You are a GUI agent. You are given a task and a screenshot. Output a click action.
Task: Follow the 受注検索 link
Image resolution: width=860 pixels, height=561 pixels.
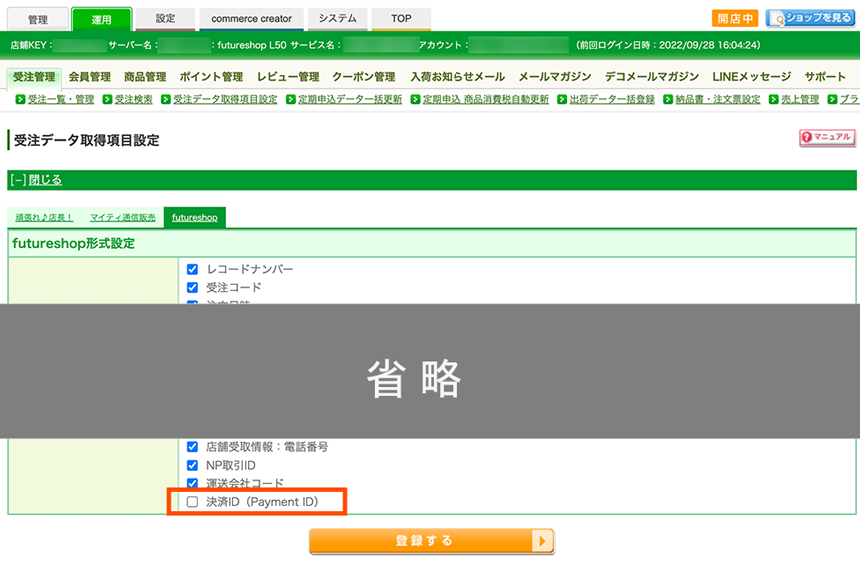tap(133, 99)
